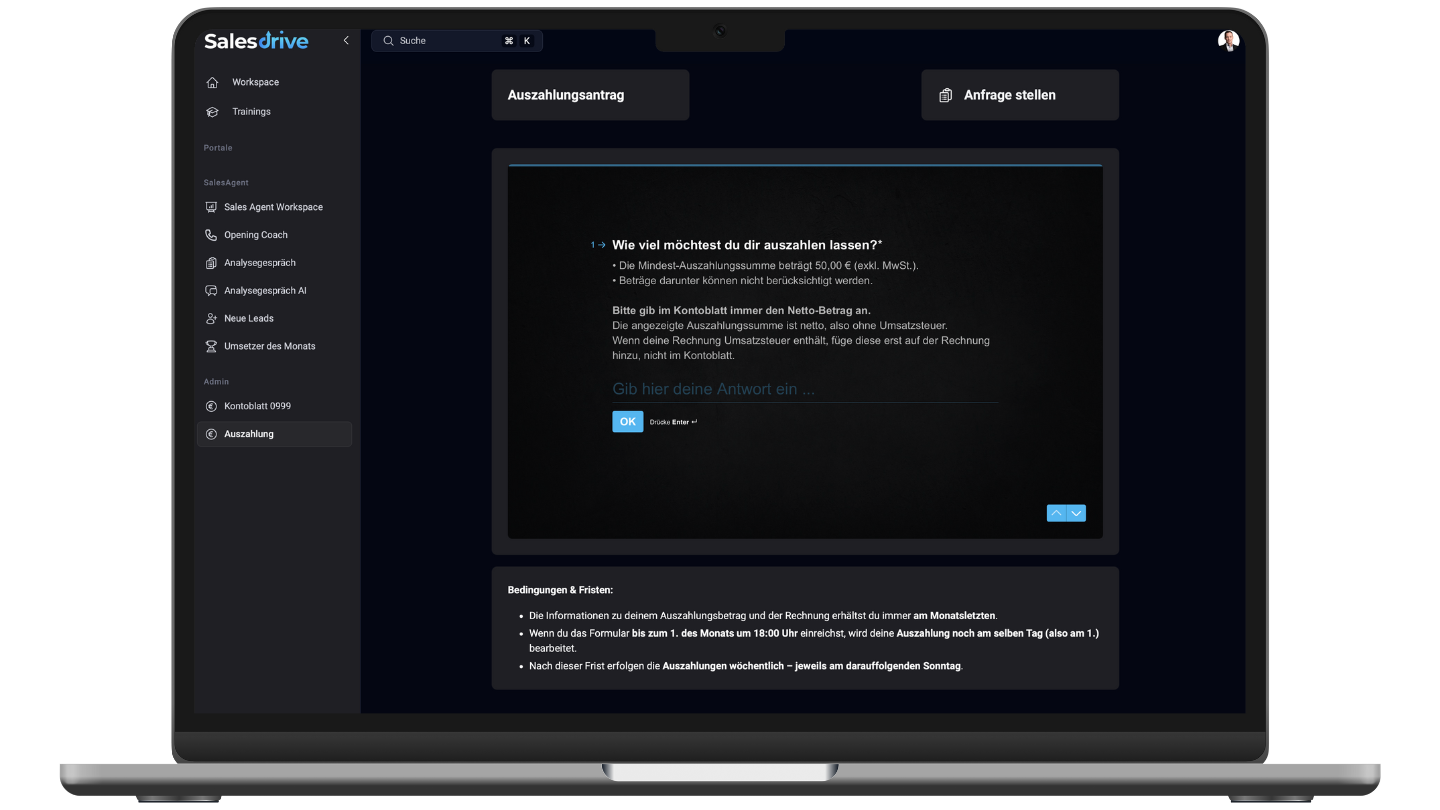Collapse the sidebar with the chevron
Image resolution: width=1440 pixels, height=810 pixels.
[x=346, y=41]
